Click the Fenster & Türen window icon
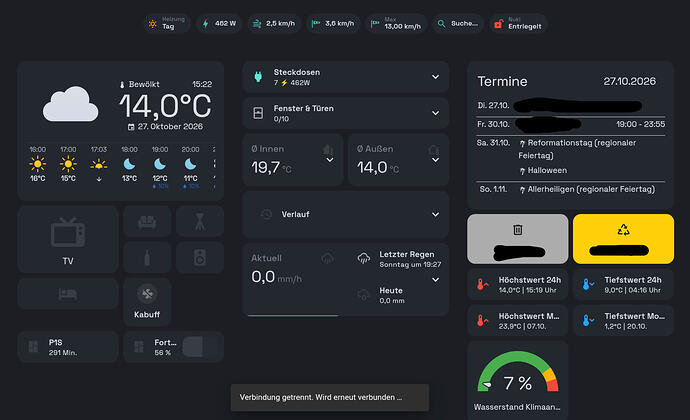The width and height of the screenshot is (690, 420). [x=258, y=113]
